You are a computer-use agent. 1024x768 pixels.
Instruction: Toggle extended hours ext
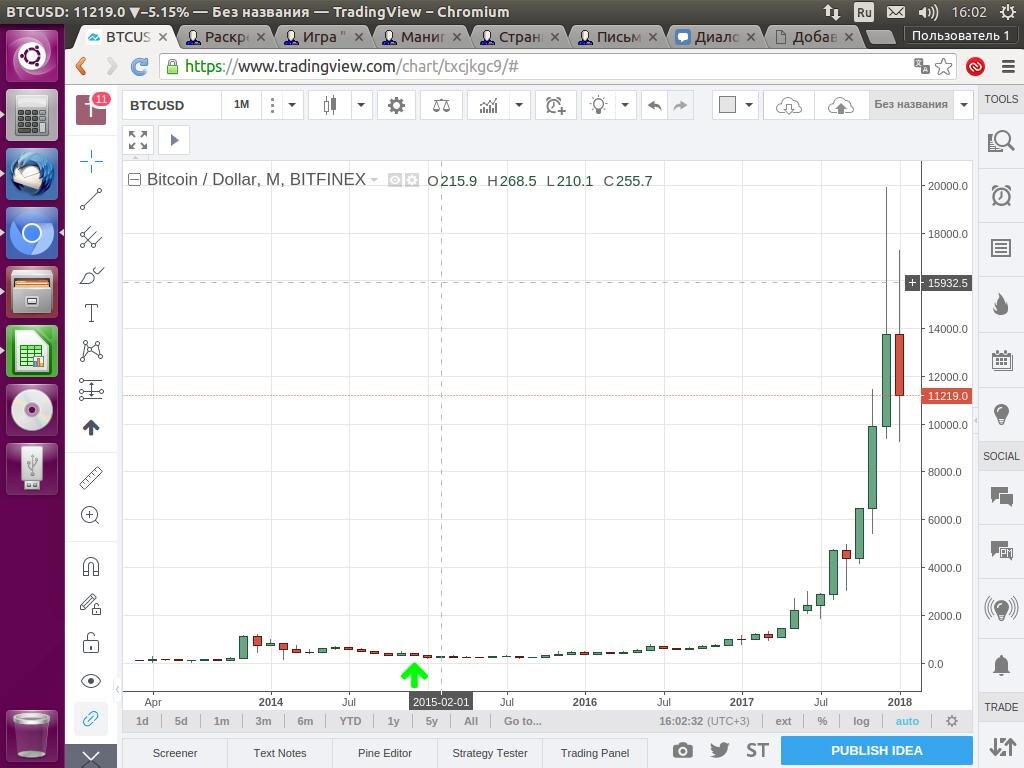click(x=783, y=721)
